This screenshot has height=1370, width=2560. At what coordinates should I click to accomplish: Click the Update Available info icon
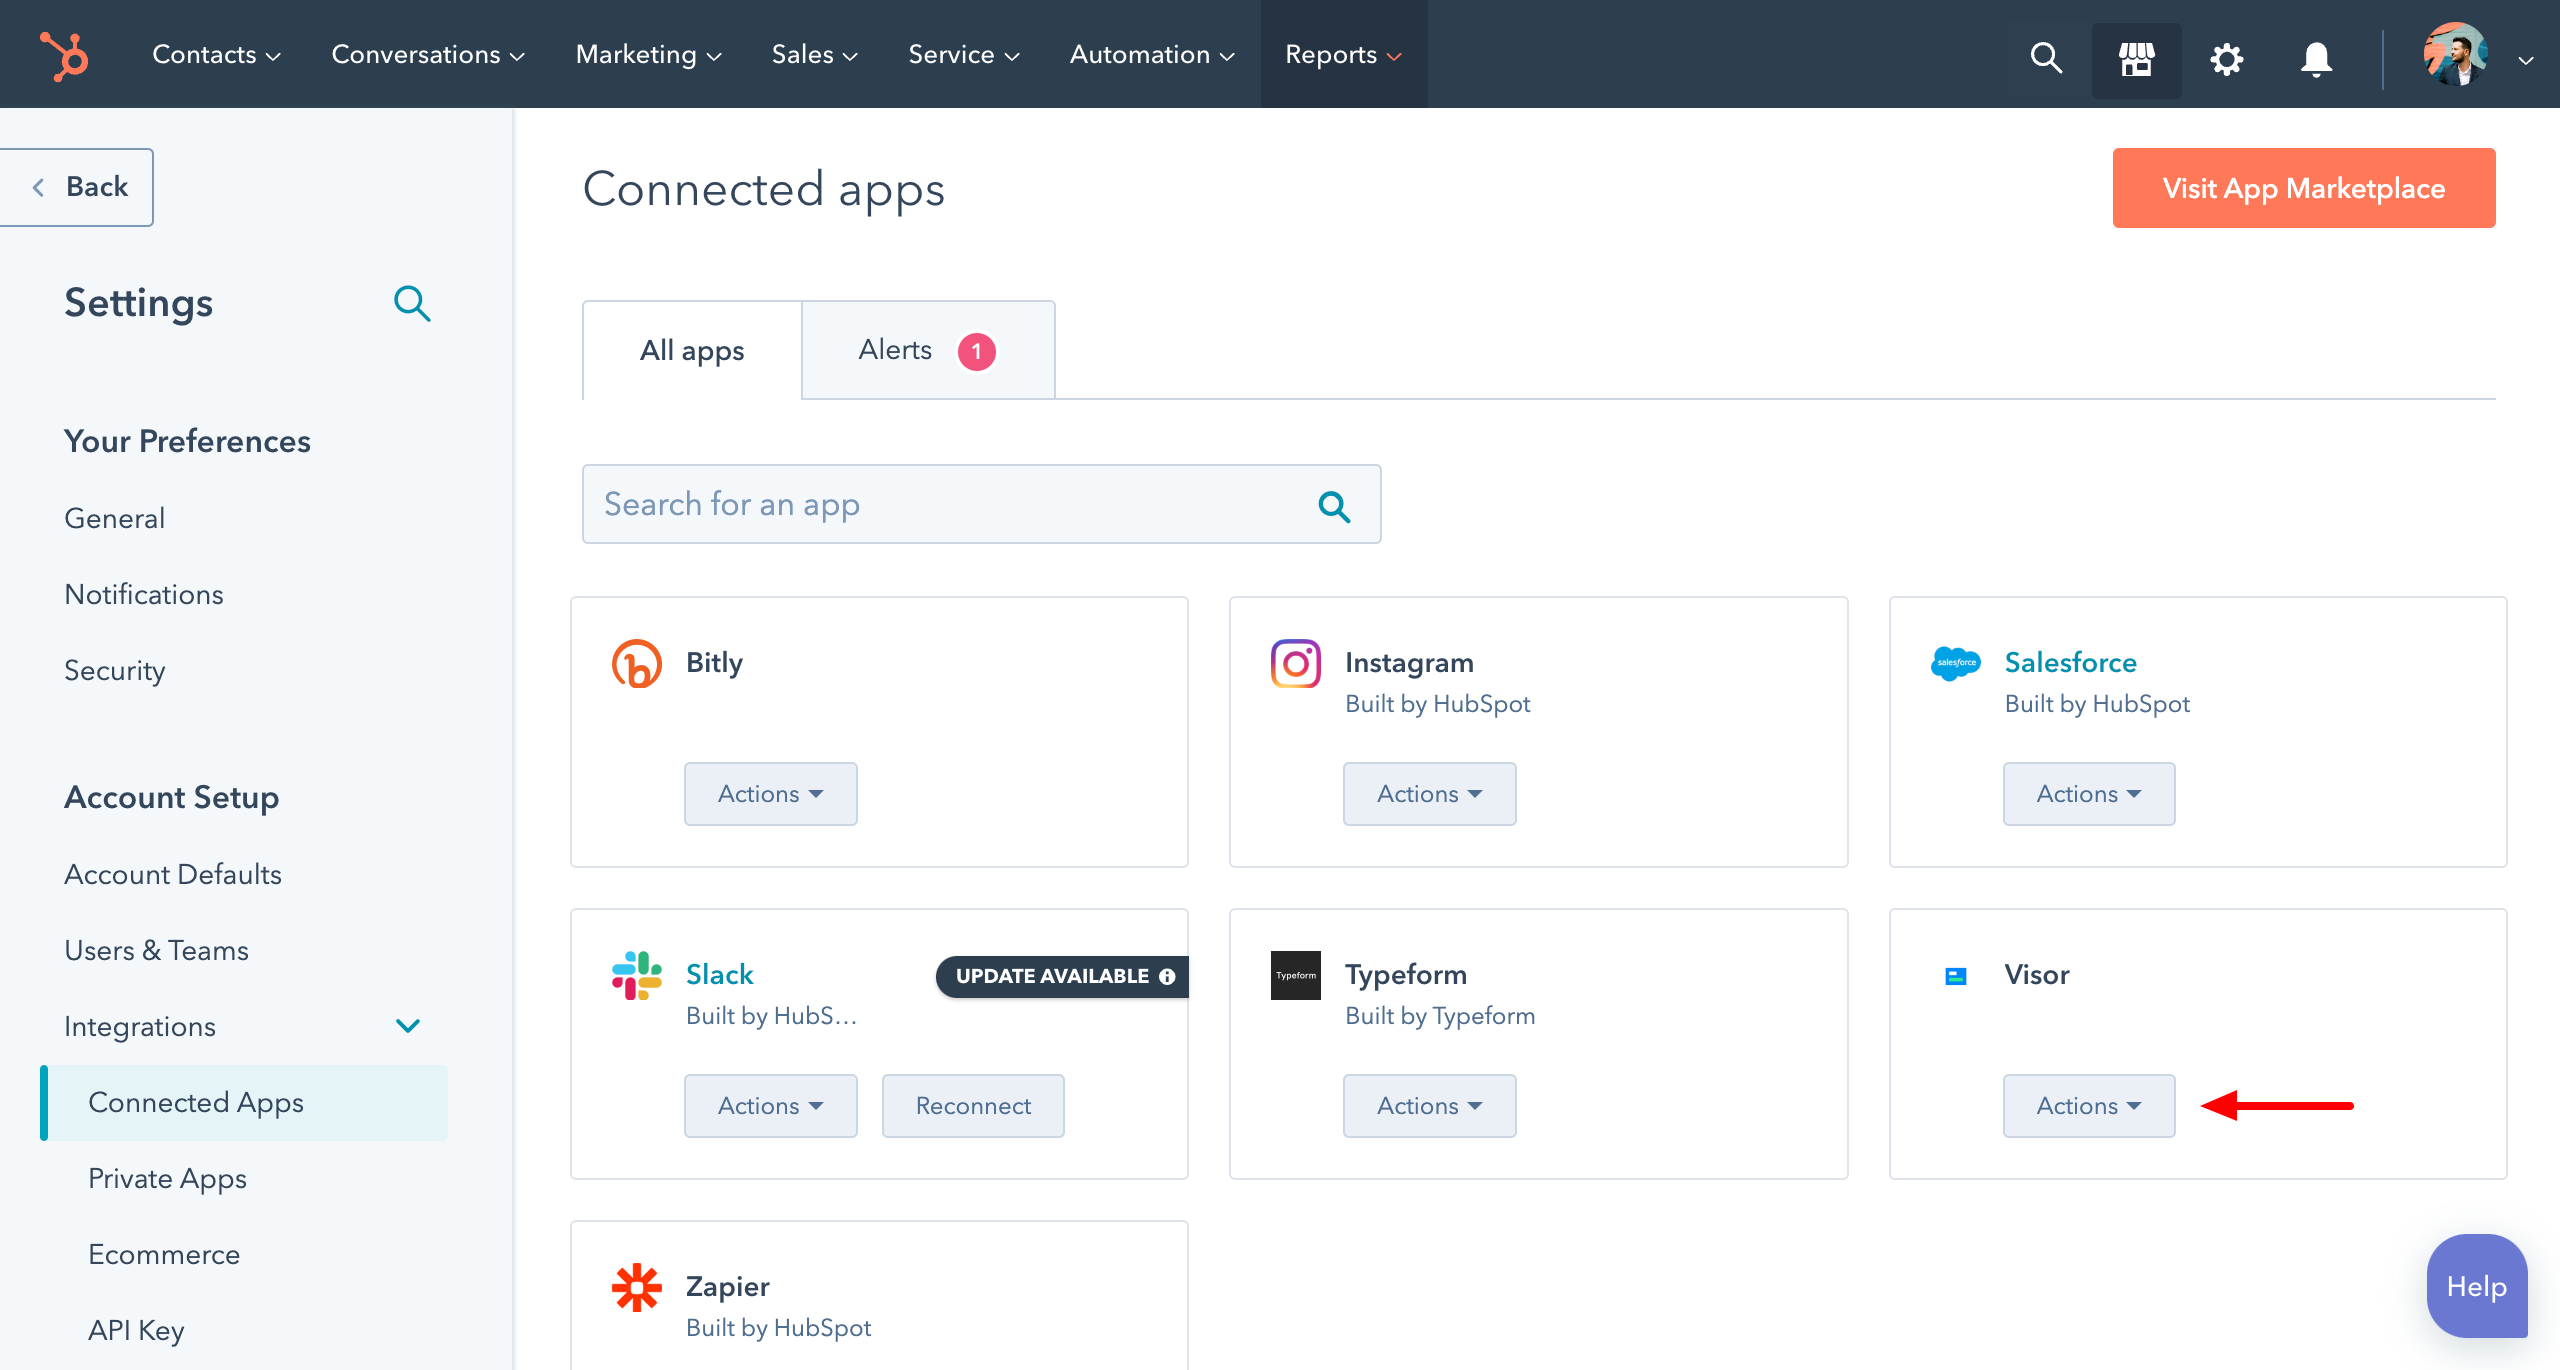[x=1167, y=976]
